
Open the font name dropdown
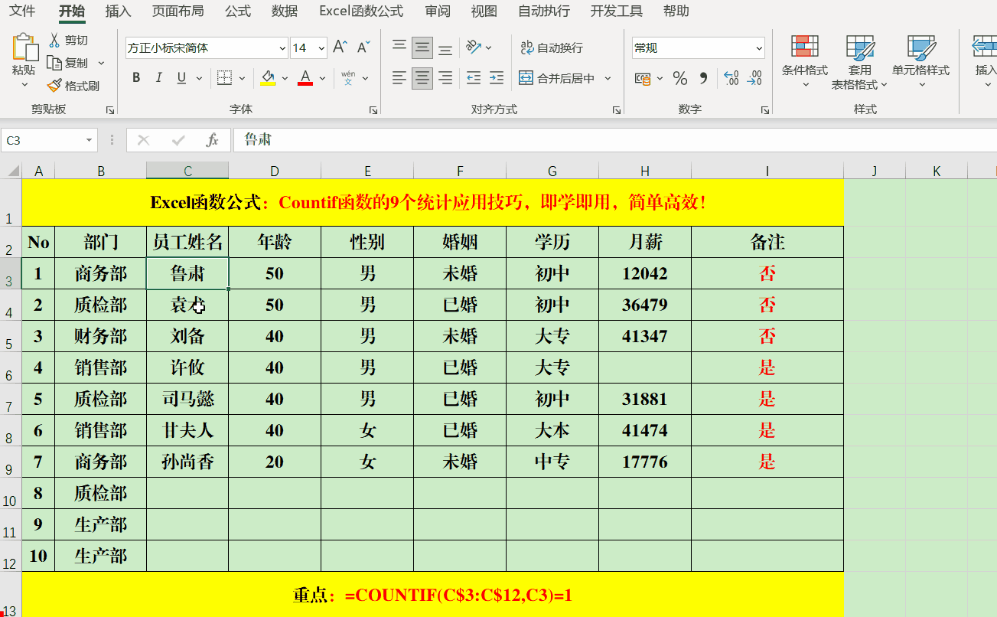pos(282,48)
